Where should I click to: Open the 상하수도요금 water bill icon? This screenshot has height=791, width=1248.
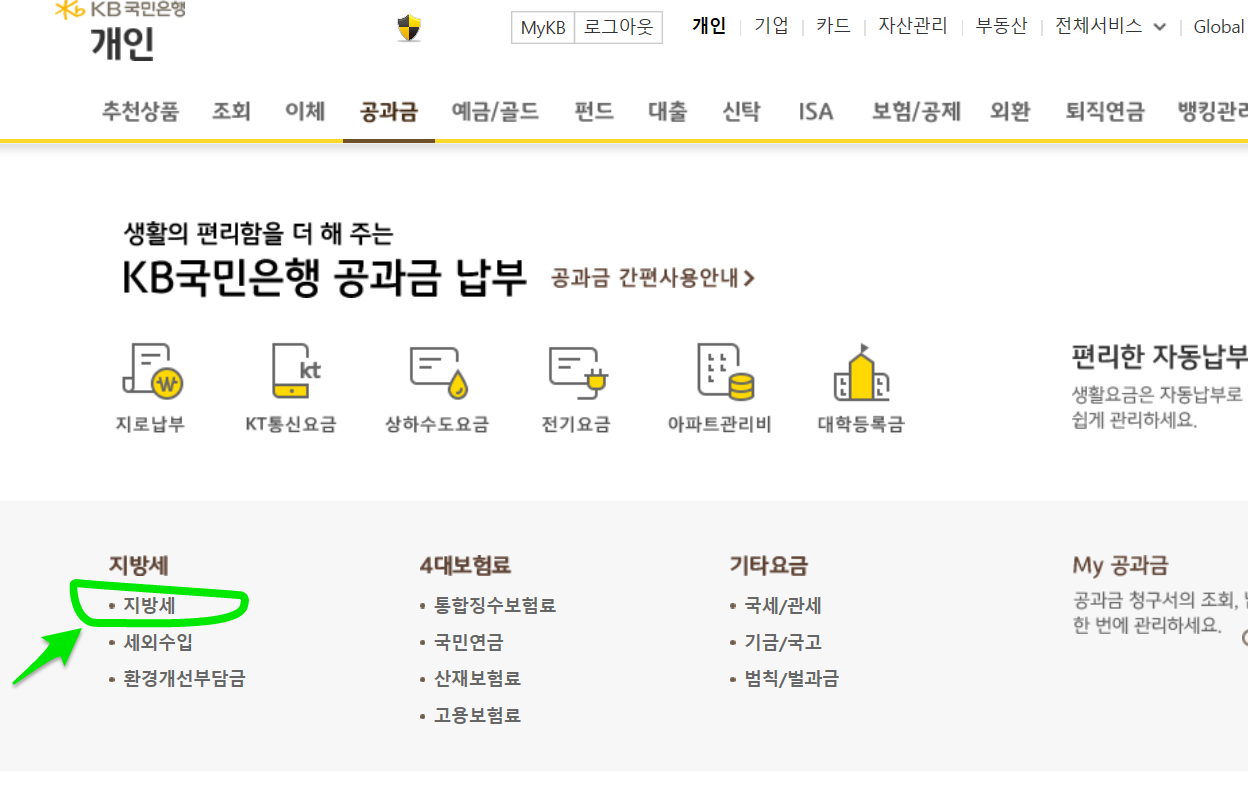tap(438, 371)
